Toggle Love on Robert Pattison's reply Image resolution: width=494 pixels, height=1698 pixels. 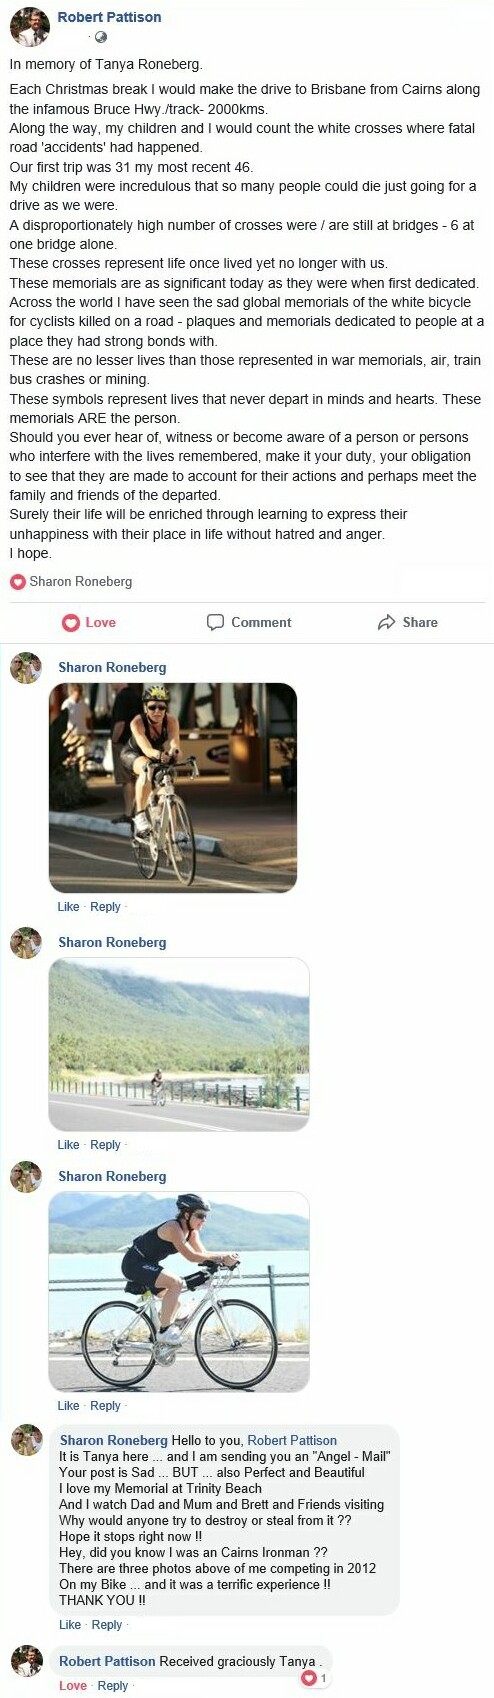click(73, 1686)
